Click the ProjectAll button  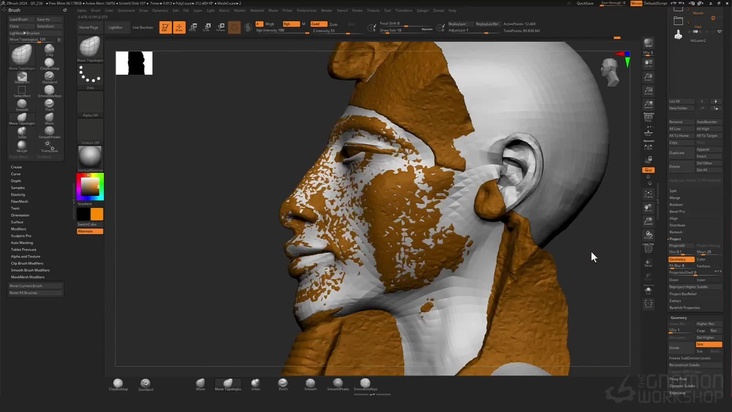tap(681, 245)
